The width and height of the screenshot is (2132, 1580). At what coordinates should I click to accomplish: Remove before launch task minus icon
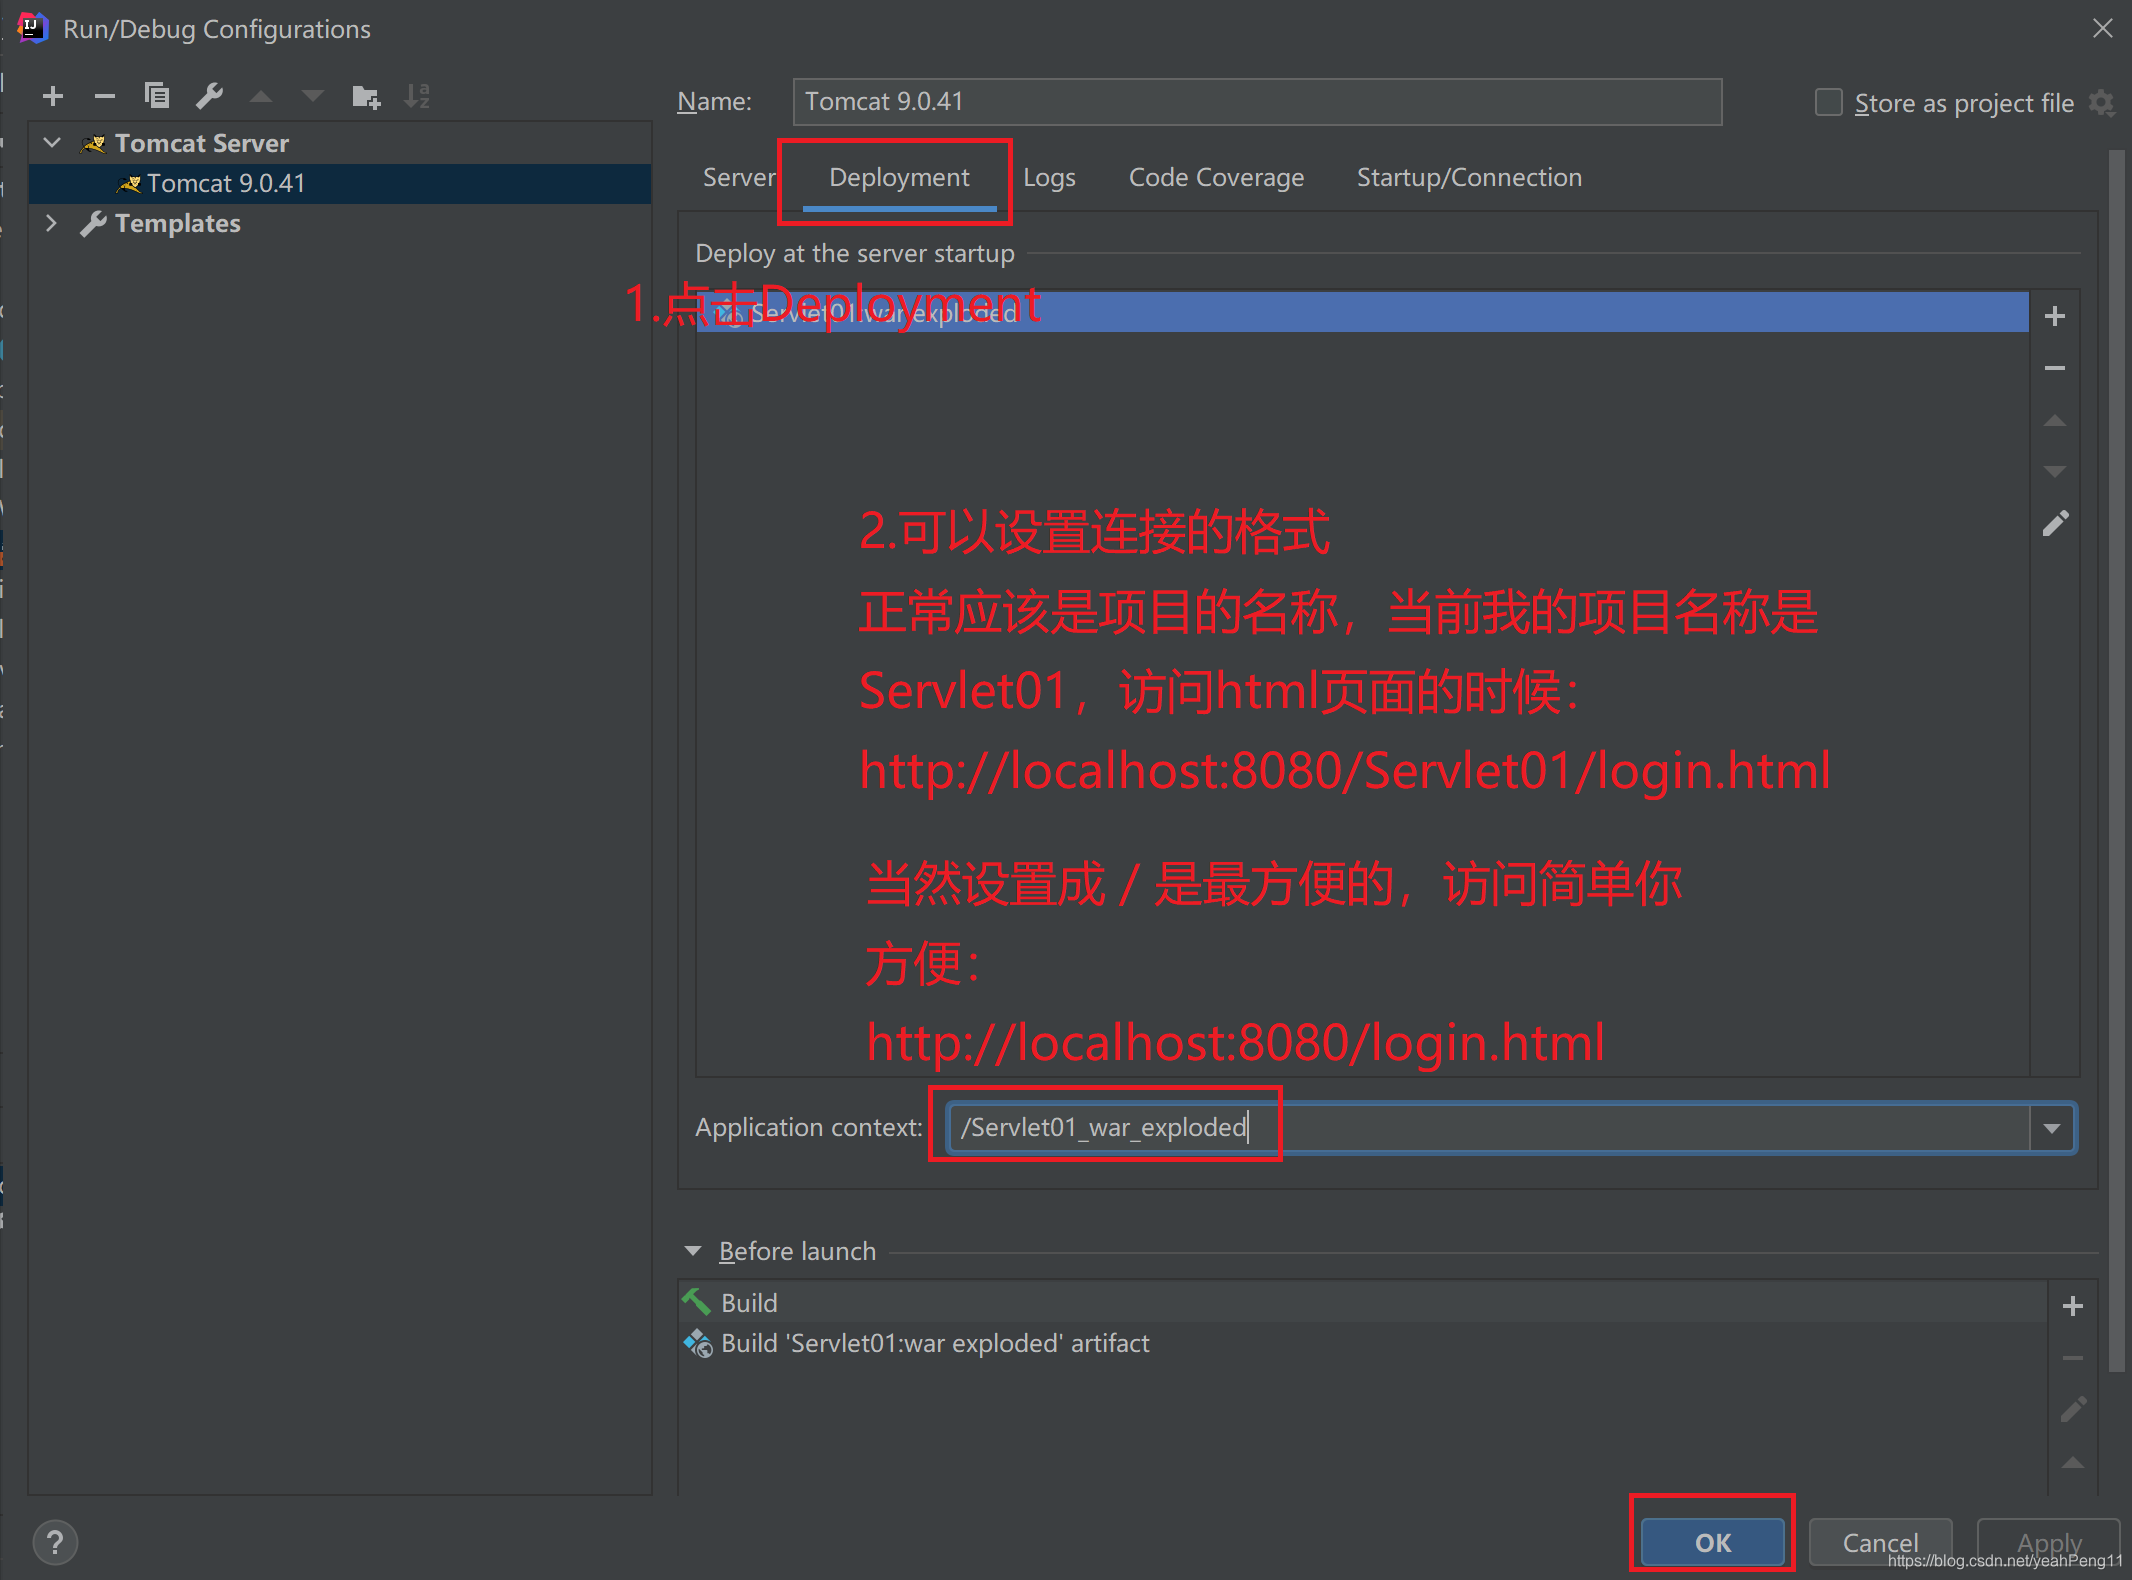click(2073, 1358)
